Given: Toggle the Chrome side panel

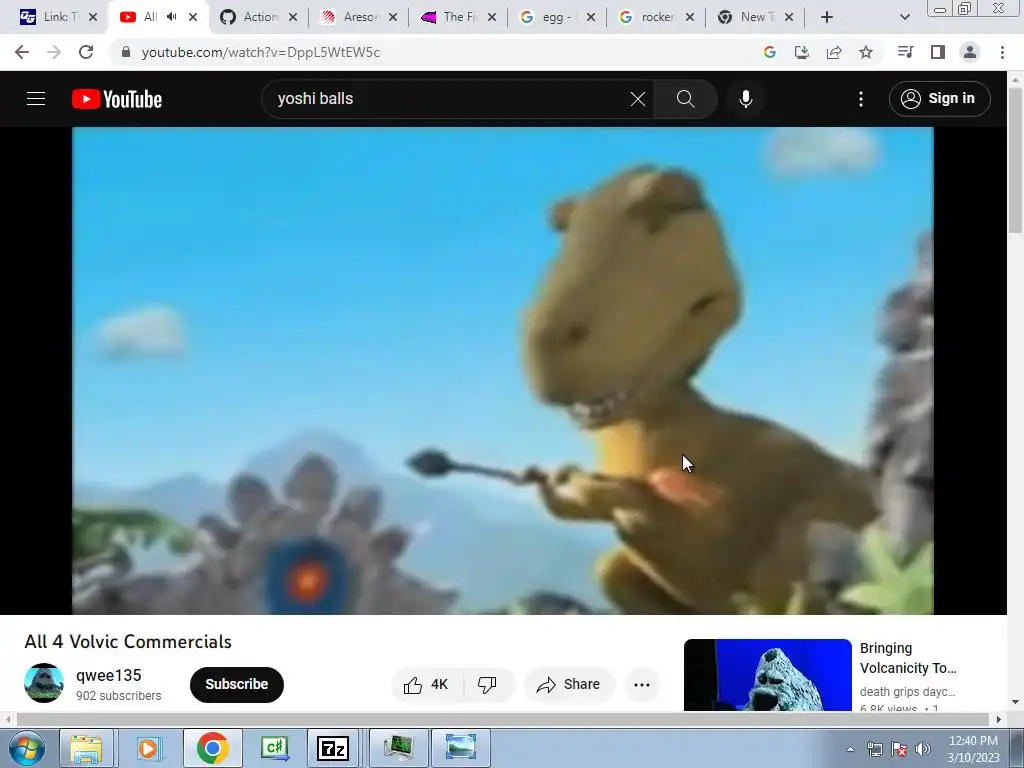Looking at the screenshot, I should (x=938, y=52).
